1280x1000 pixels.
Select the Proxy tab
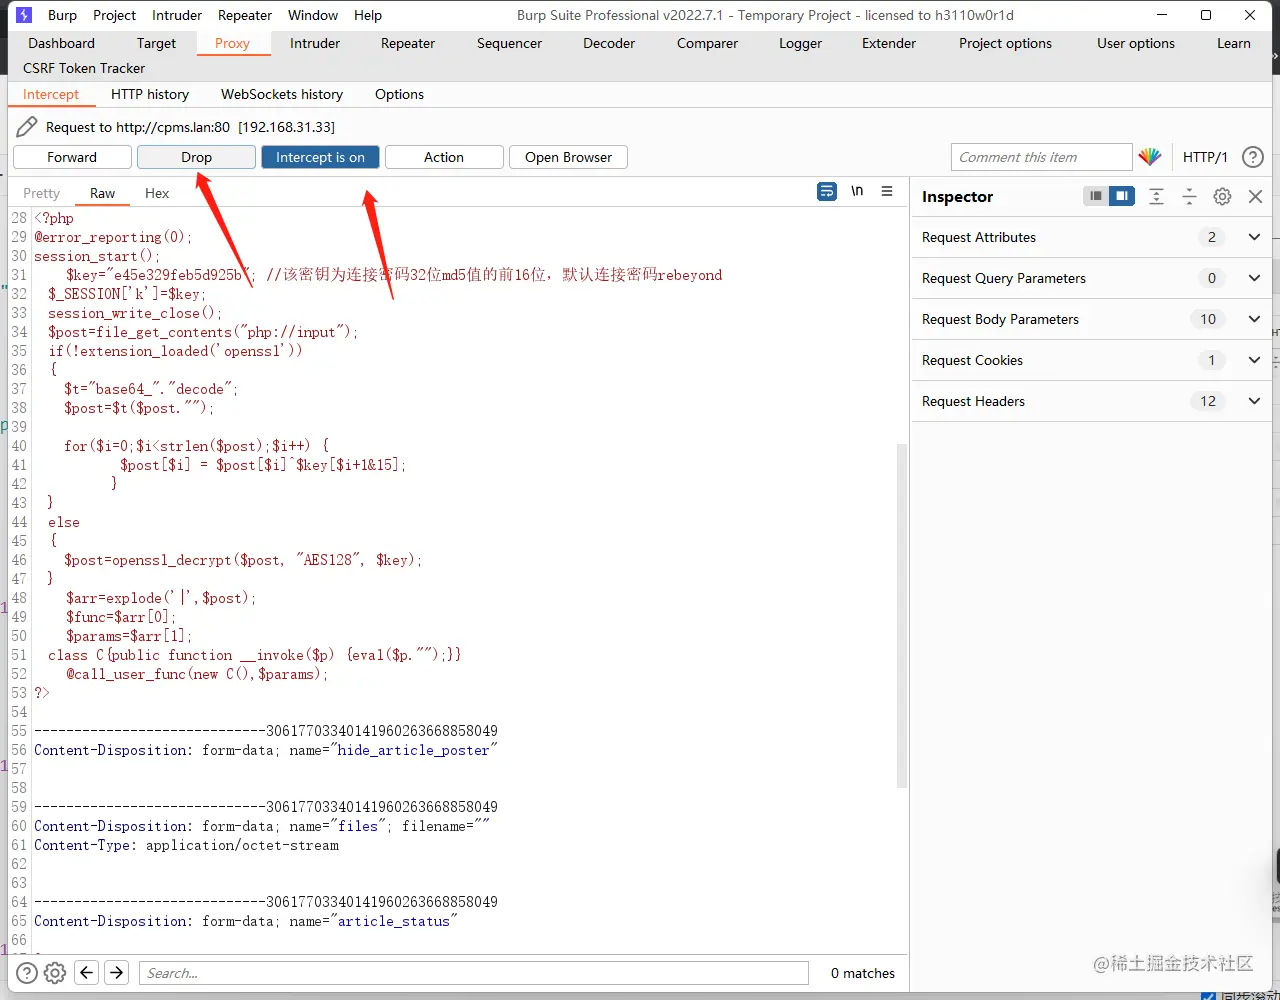pos(232,43)
